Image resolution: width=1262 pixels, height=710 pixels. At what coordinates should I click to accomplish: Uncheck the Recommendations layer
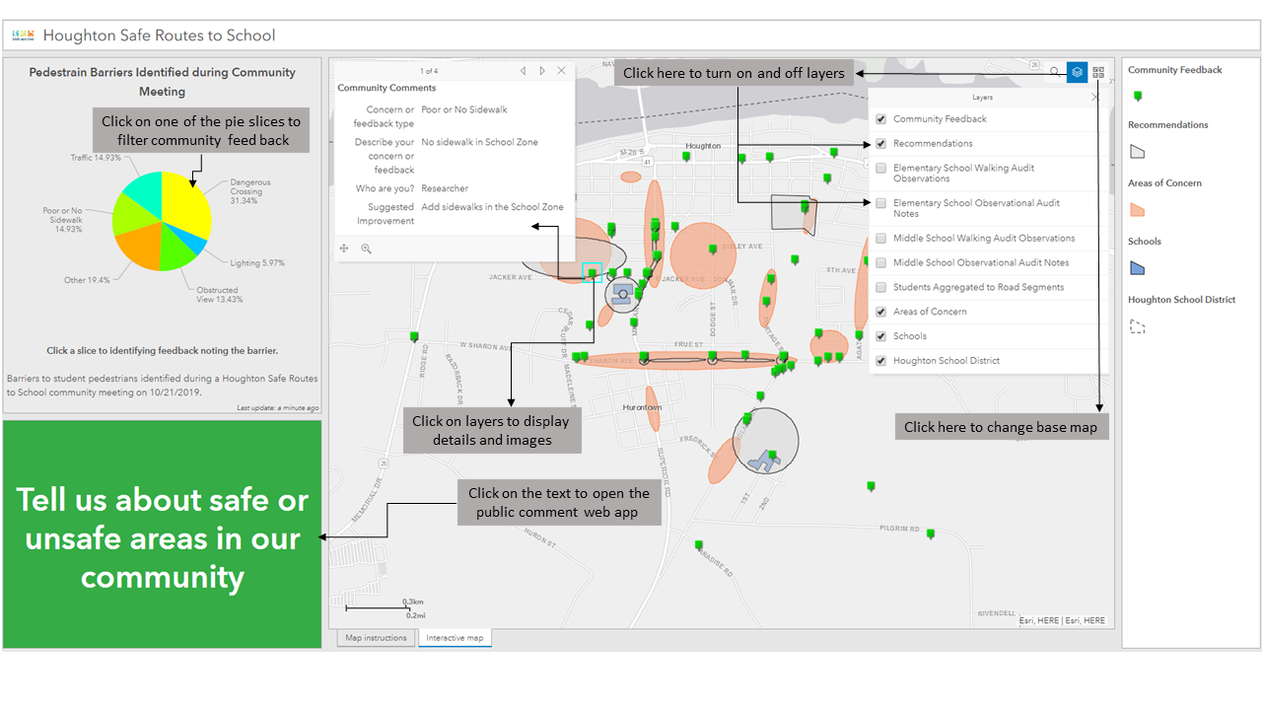click(881, 144)
